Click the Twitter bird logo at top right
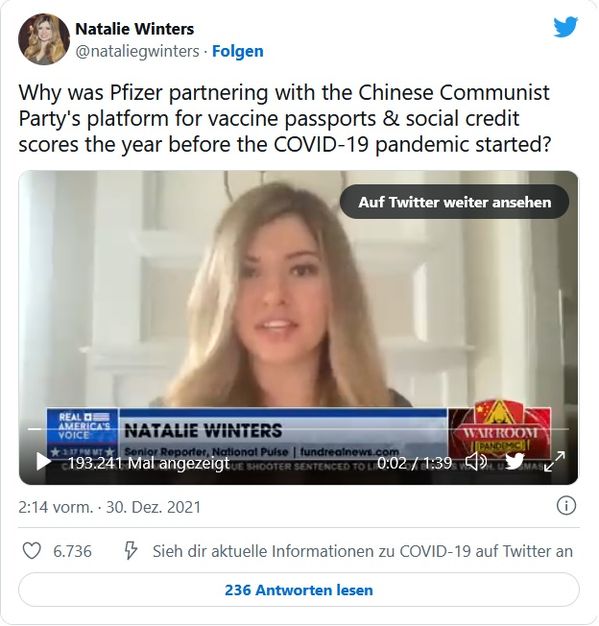This screenshot has width=599, height=626. (565, 27)
